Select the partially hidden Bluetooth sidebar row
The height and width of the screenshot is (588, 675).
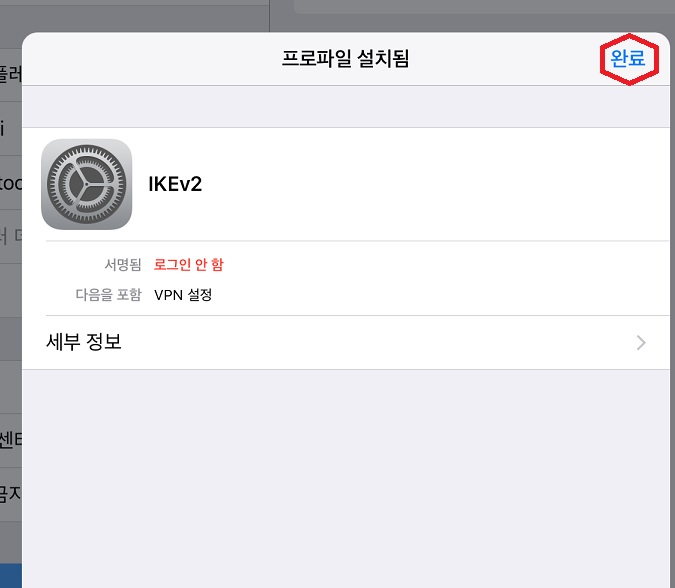pyautogui.click(x=11, y=183)
